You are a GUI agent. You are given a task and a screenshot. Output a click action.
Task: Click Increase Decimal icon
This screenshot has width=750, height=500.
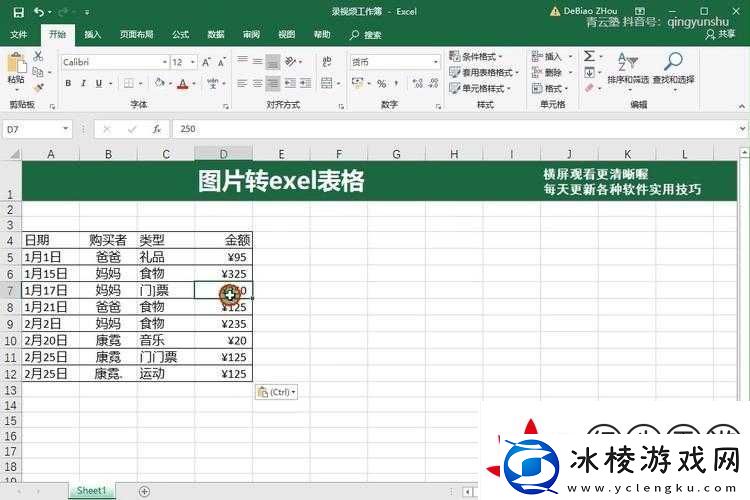point(418,83)
